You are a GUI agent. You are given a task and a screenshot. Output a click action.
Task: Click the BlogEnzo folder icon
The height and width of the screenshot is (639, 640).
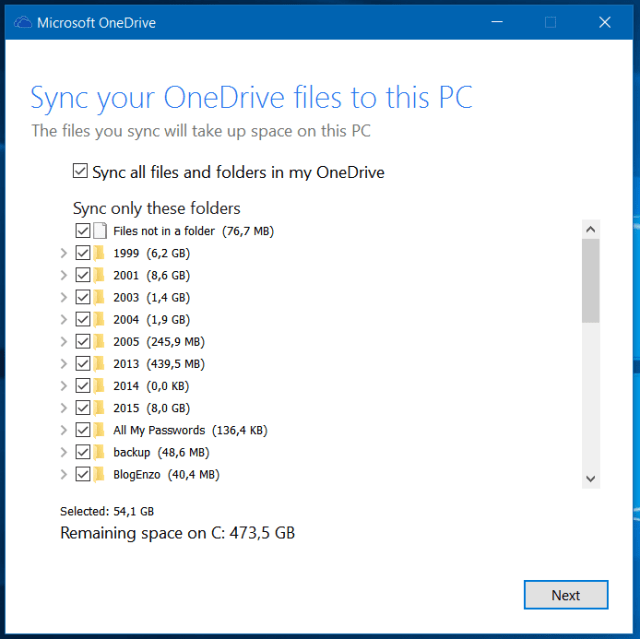(99, 474)
